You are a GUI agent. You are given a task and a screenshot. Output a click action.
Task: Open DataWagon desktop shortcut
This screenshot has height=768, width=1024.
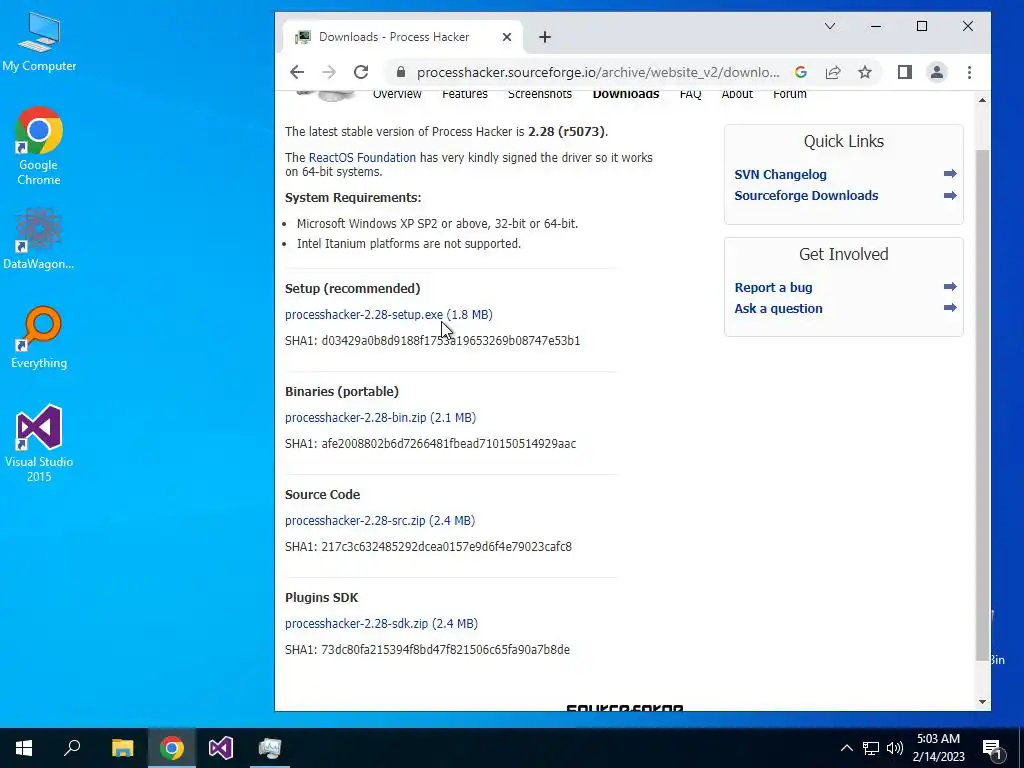tap(39, 238)
